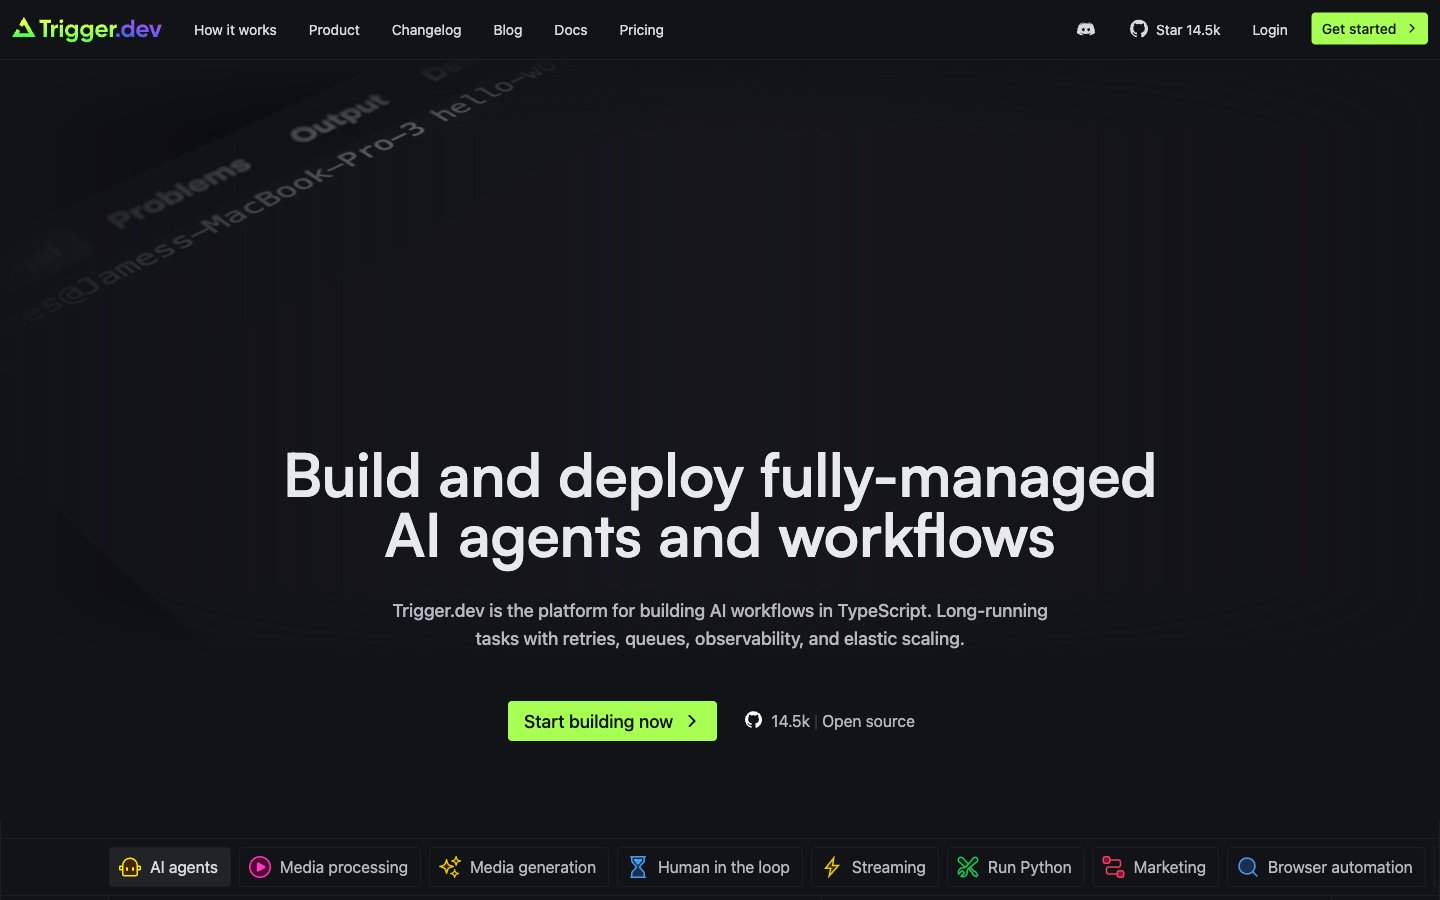Click the Login link
This screenshot has height=900, width=1440.
pos(1270,30)
